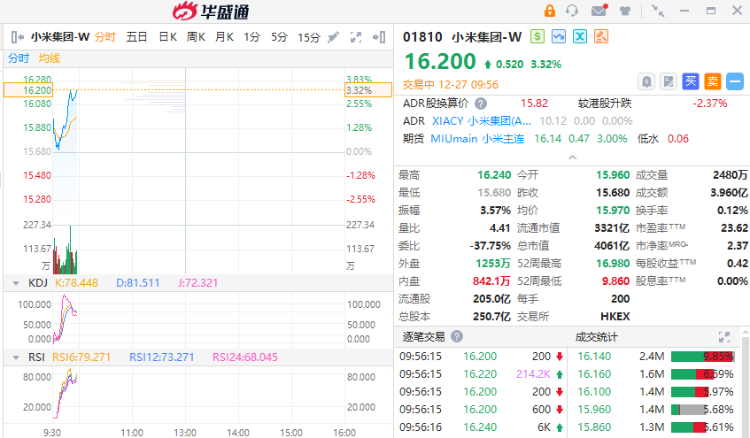Click the 9.85% volume distribution bar
750x438 pixels.
702,355
